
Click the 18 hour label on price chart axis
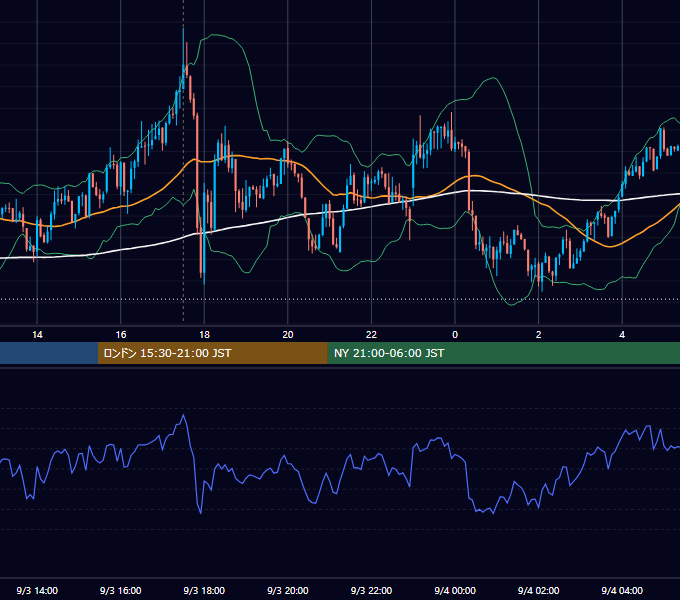[x=204, y=335]
